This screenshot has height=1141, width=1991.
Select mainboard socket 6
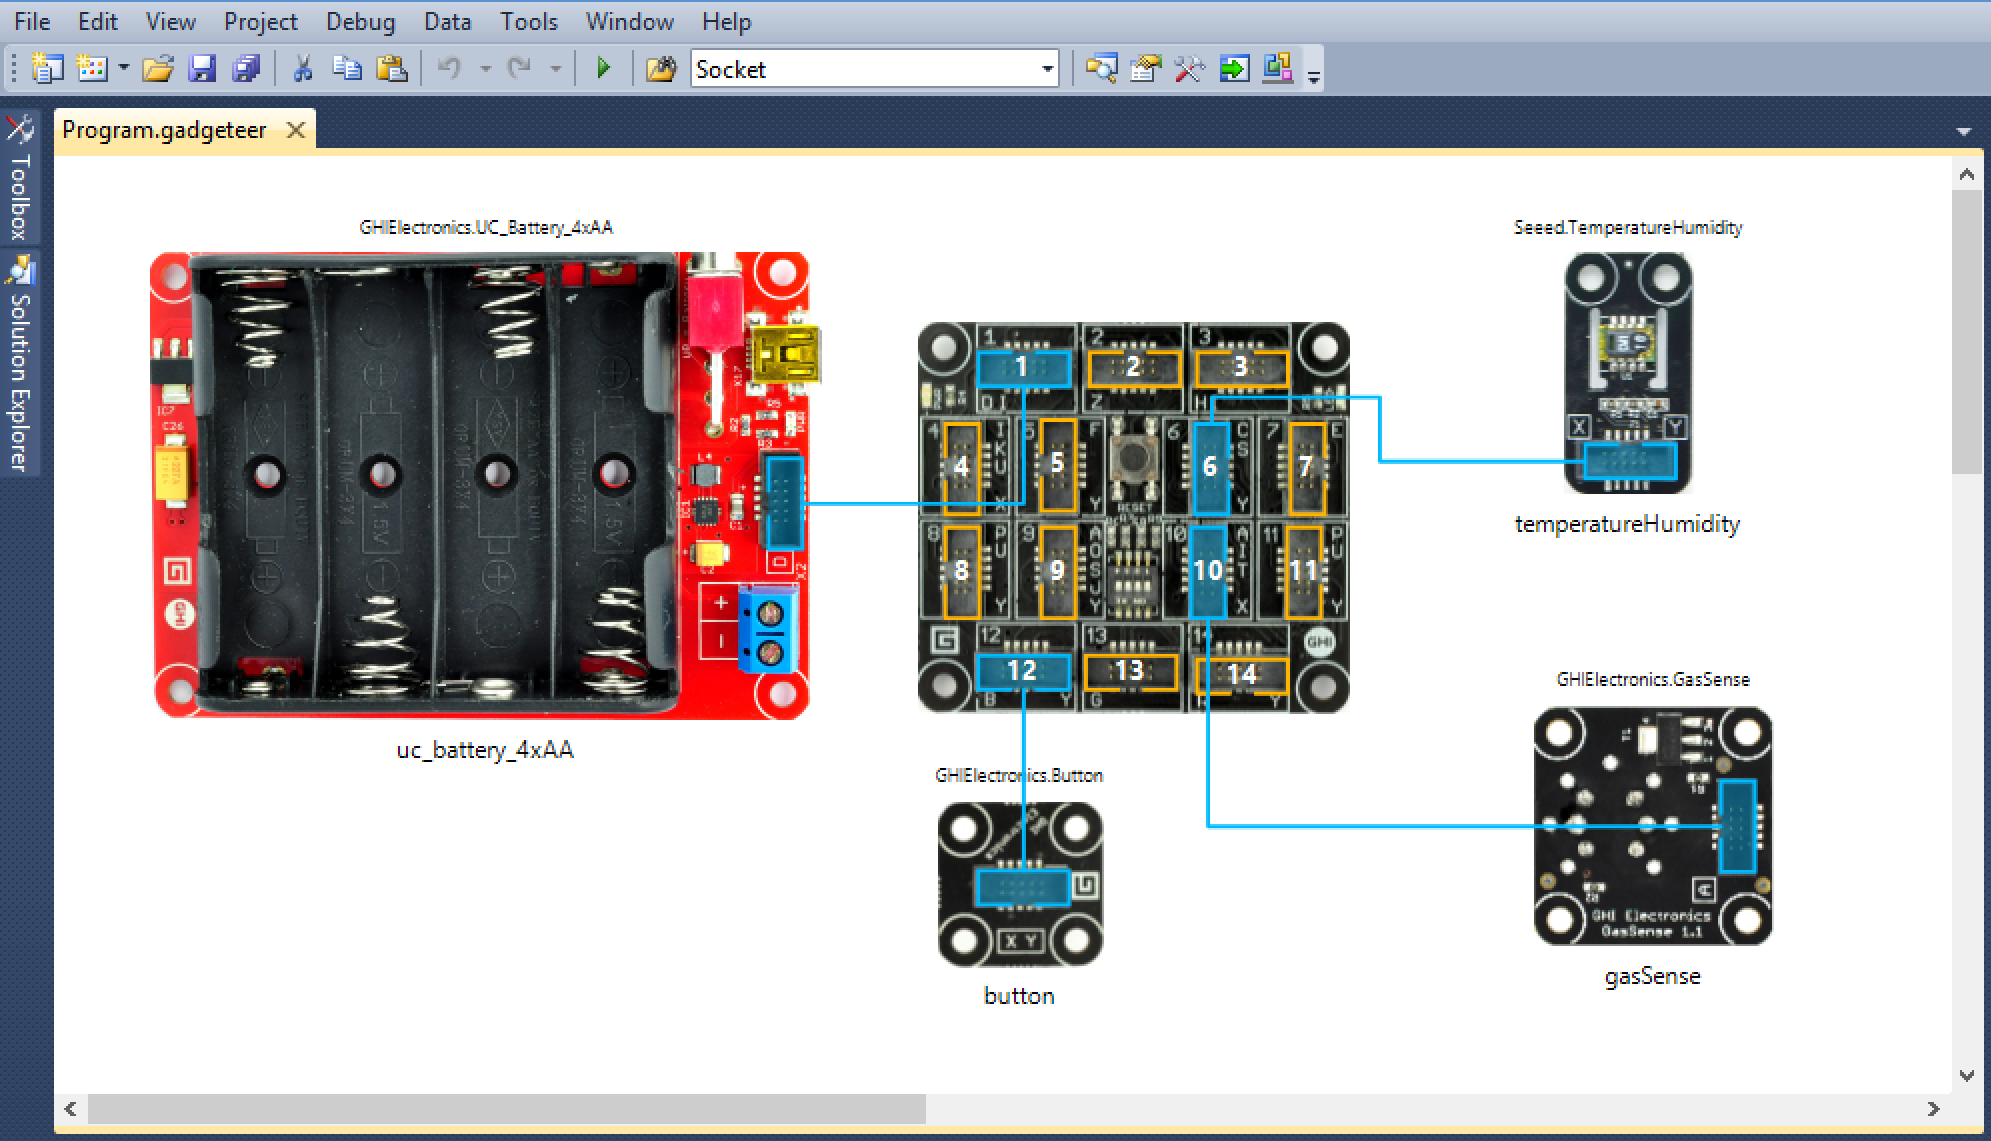click(x=1210, y=467)
